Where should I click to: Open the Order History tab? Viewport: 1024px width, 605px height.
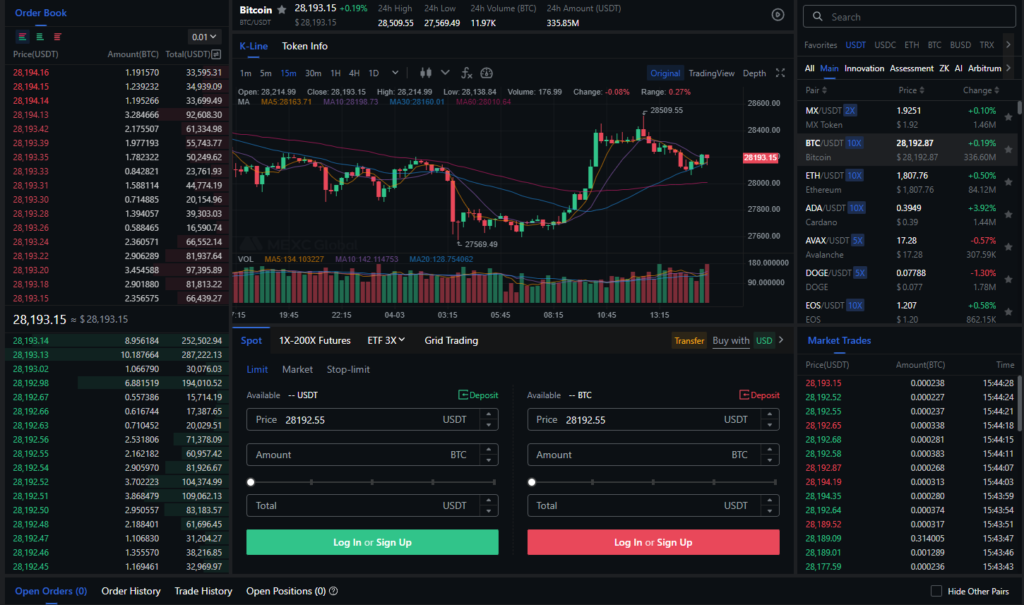coord(130,591)
